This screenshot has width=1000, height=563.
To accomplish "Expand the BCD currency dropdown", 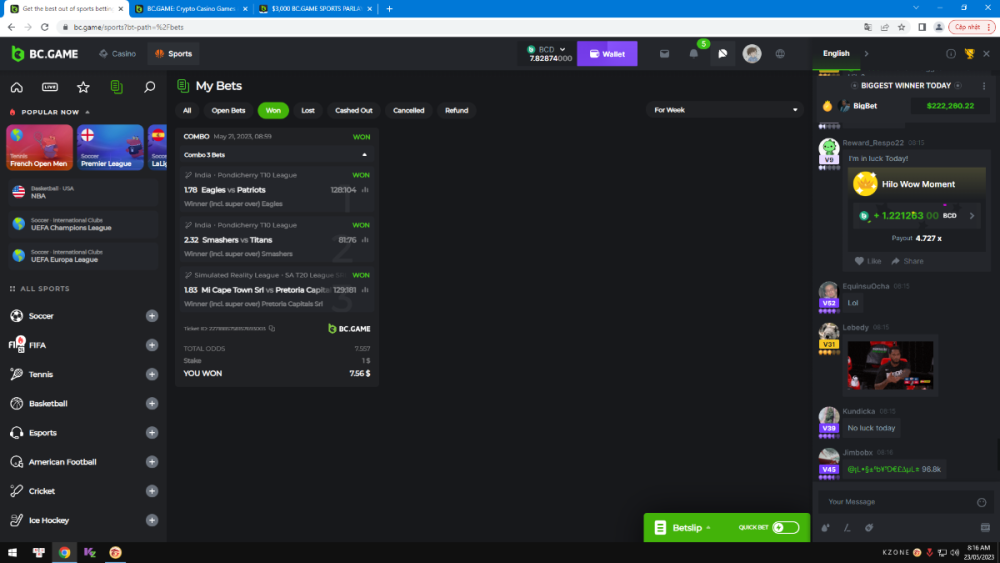I will point(563,49).
